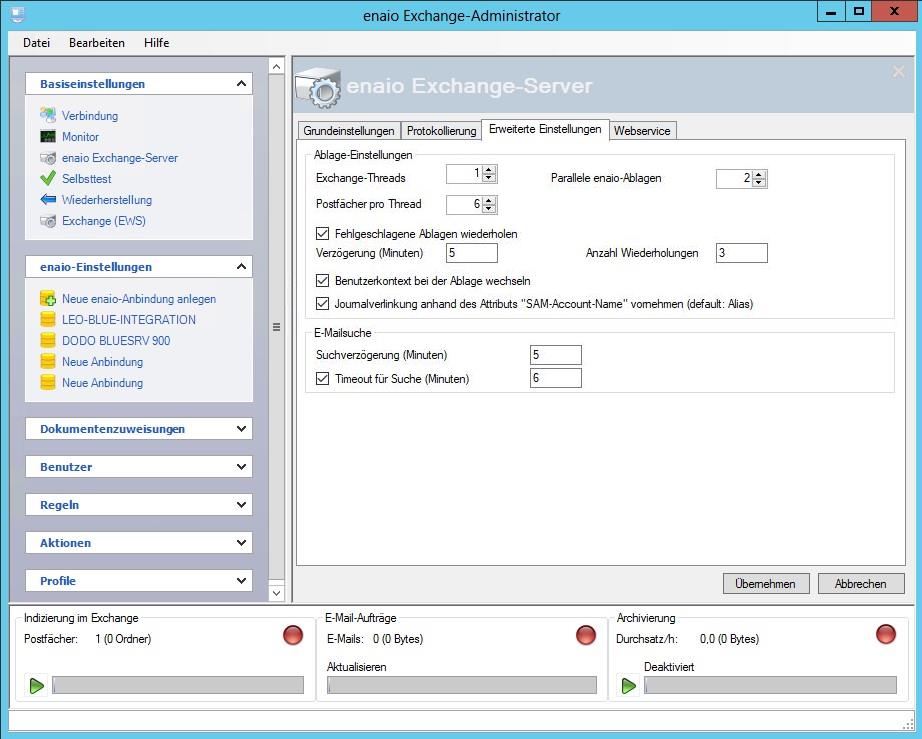Click the Exchange (EWS) icon
The width and height of the screenshot is (922, 739).
click(48, 221)
